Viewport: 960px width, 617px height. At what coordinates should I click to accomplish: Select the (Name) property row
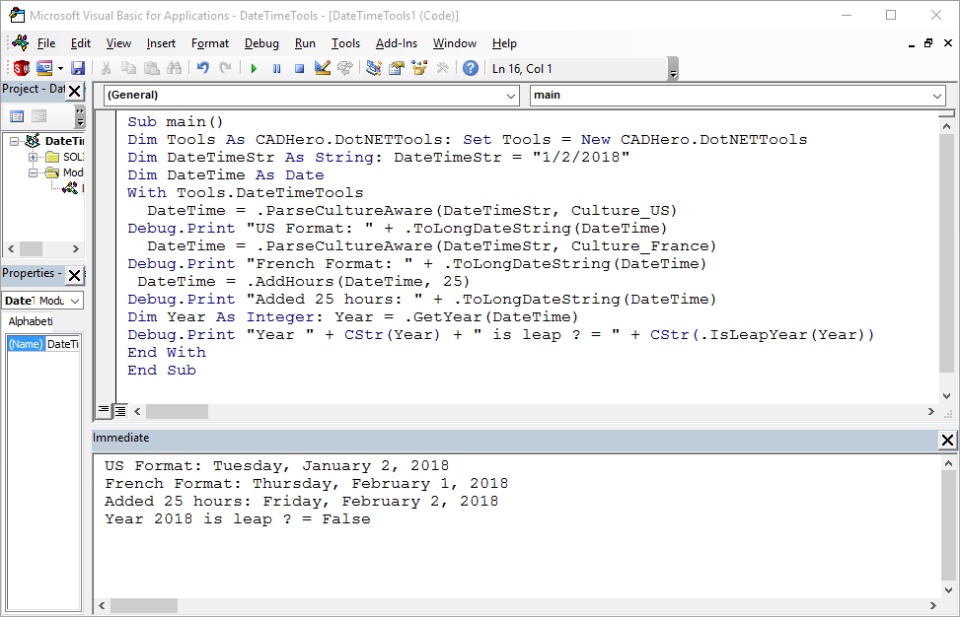pyautogui.click(x=43, y=344)
